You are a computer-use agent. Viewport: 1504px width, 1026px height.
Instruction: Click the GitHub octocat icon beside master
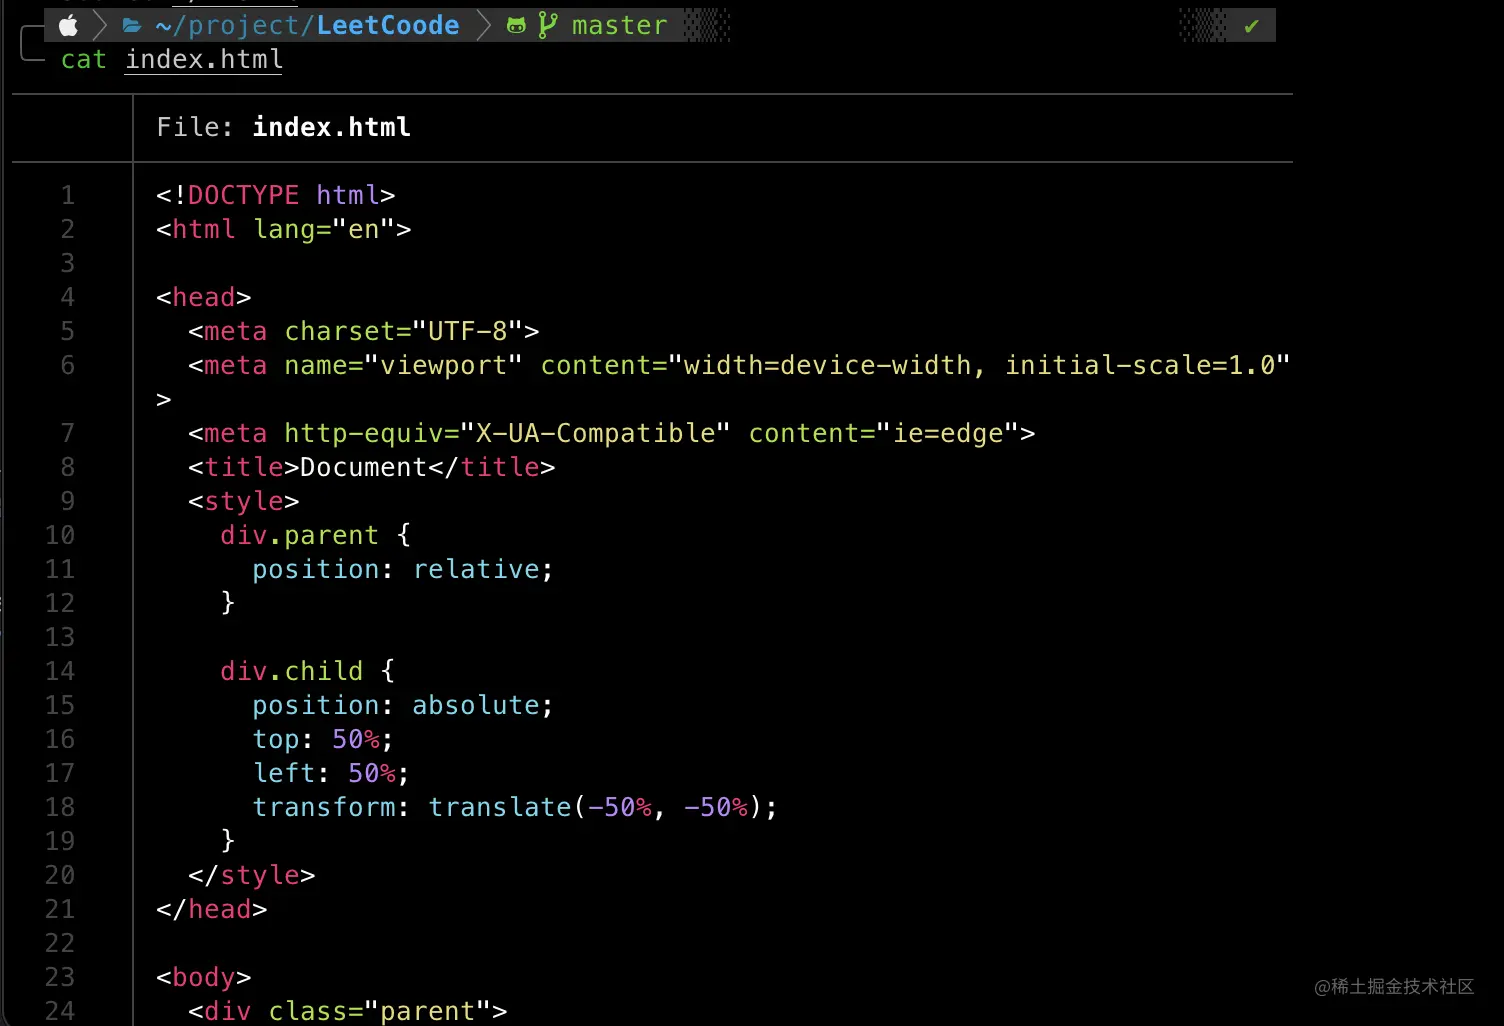pyautogui.click(x=515, y=25)
